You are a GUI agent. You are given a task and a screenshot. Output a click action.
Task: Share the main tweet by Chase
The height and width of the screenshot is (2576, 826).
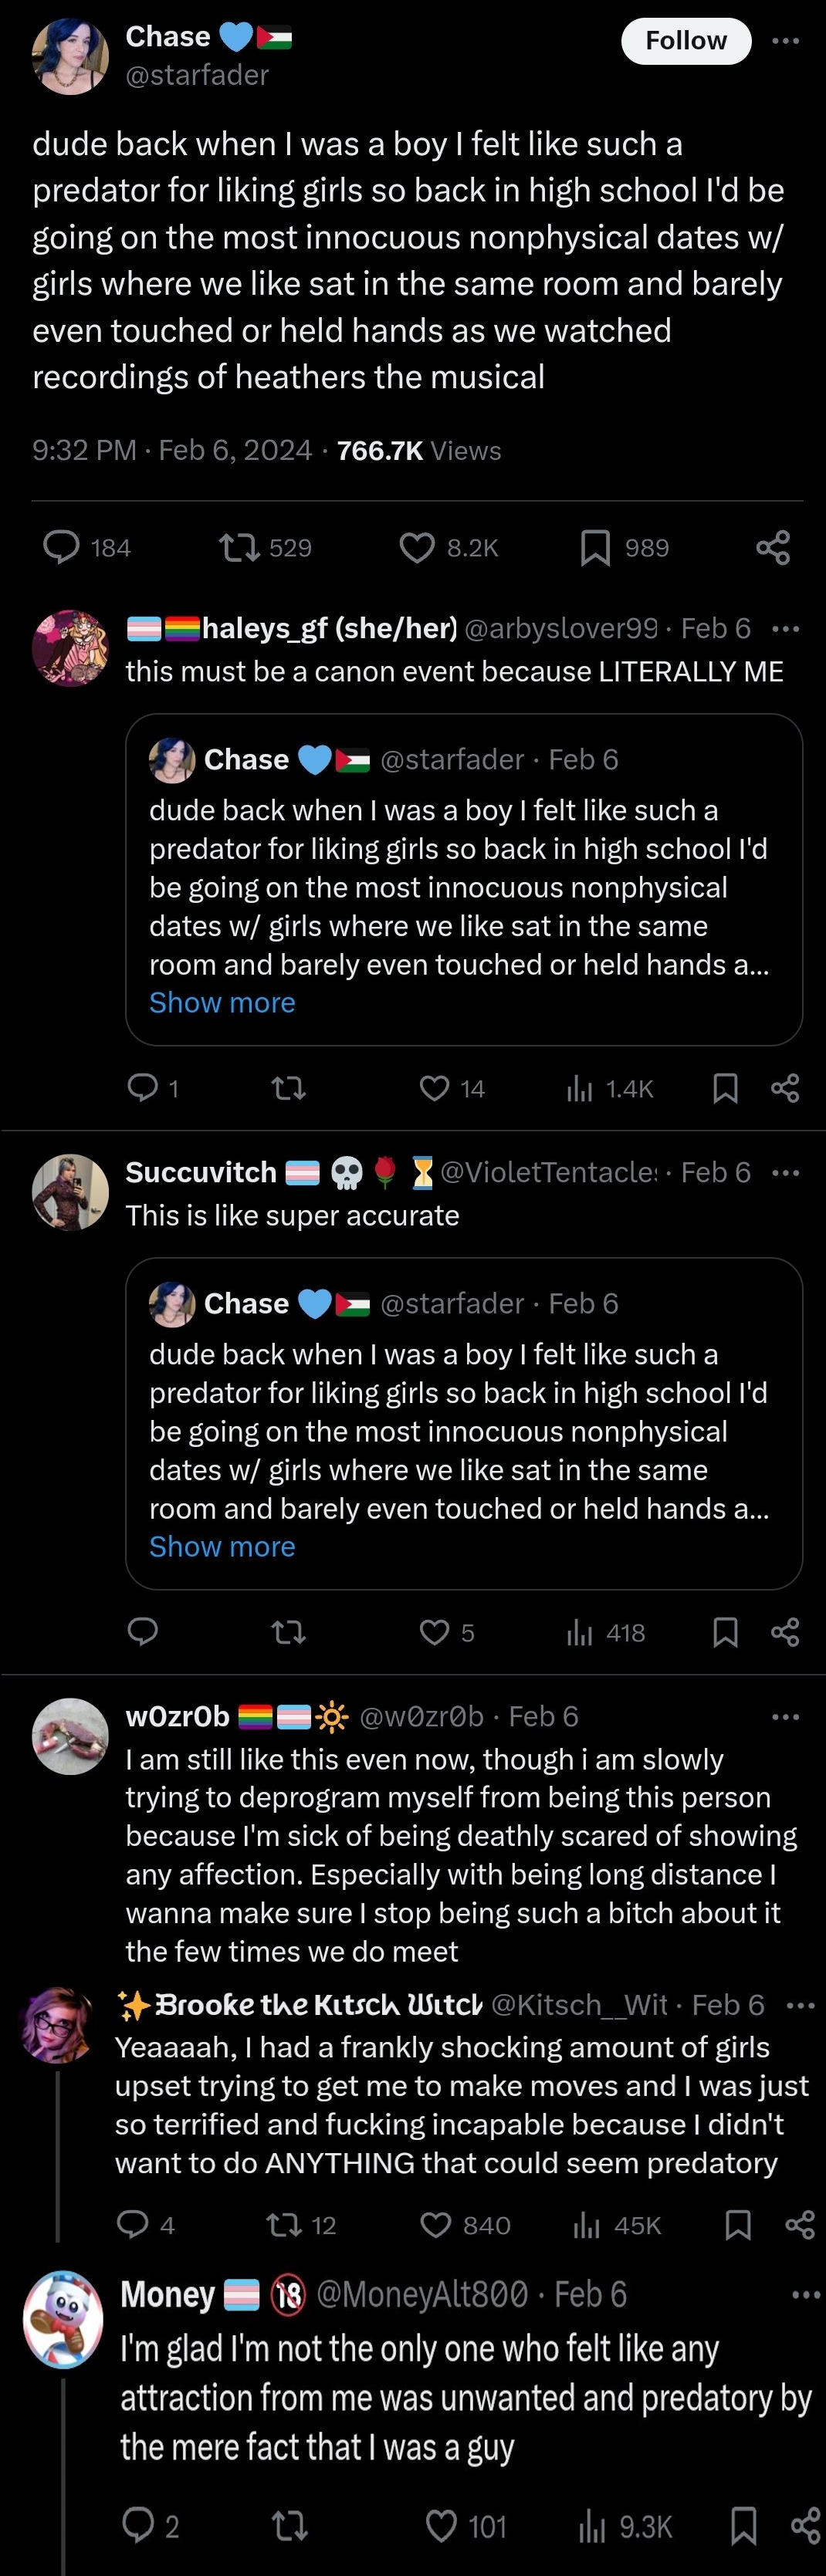pos(773,547)
